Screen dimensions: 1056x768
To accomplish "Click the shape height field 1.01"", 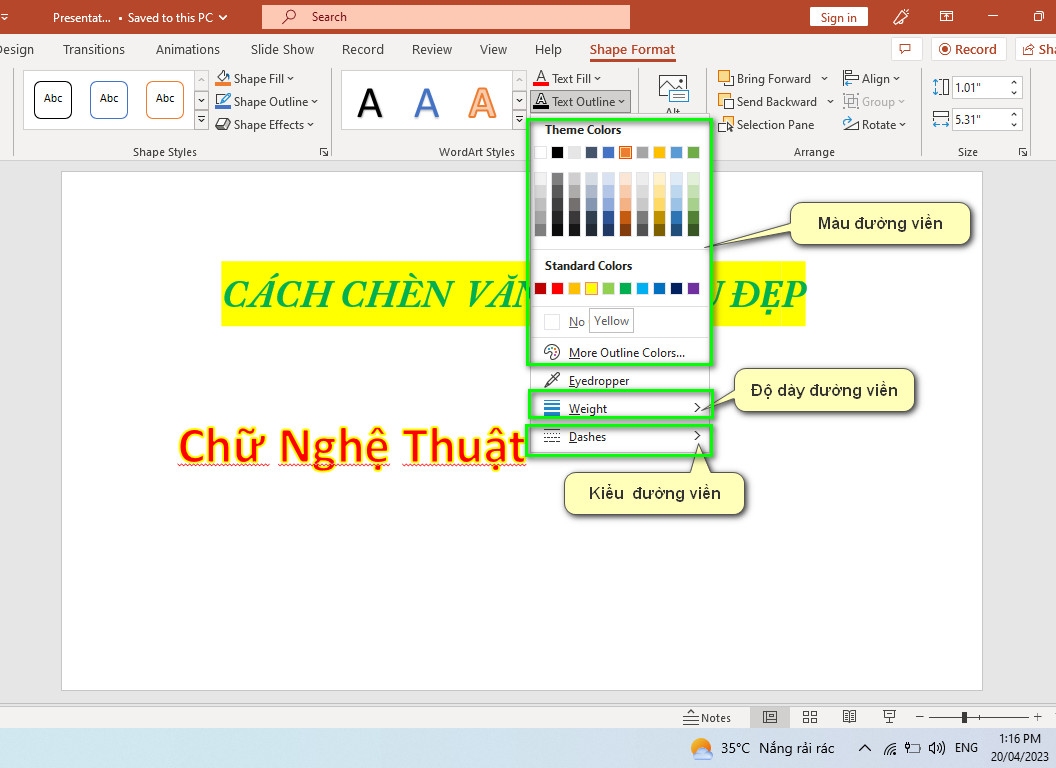I will pyautogui.click(x=980, y=87).
